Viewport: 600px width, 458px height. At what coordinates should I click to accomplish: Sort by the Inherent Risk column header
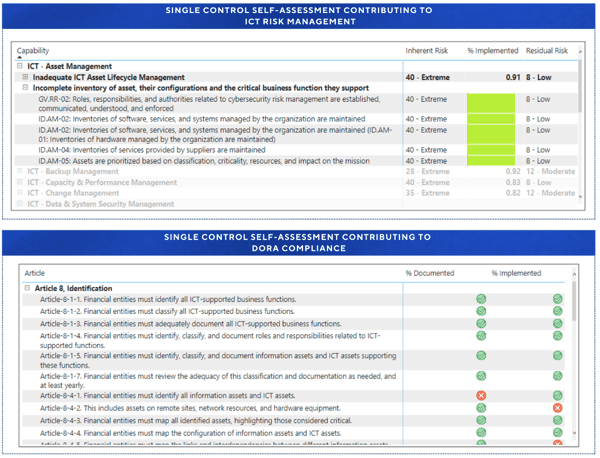pos(427,51)
